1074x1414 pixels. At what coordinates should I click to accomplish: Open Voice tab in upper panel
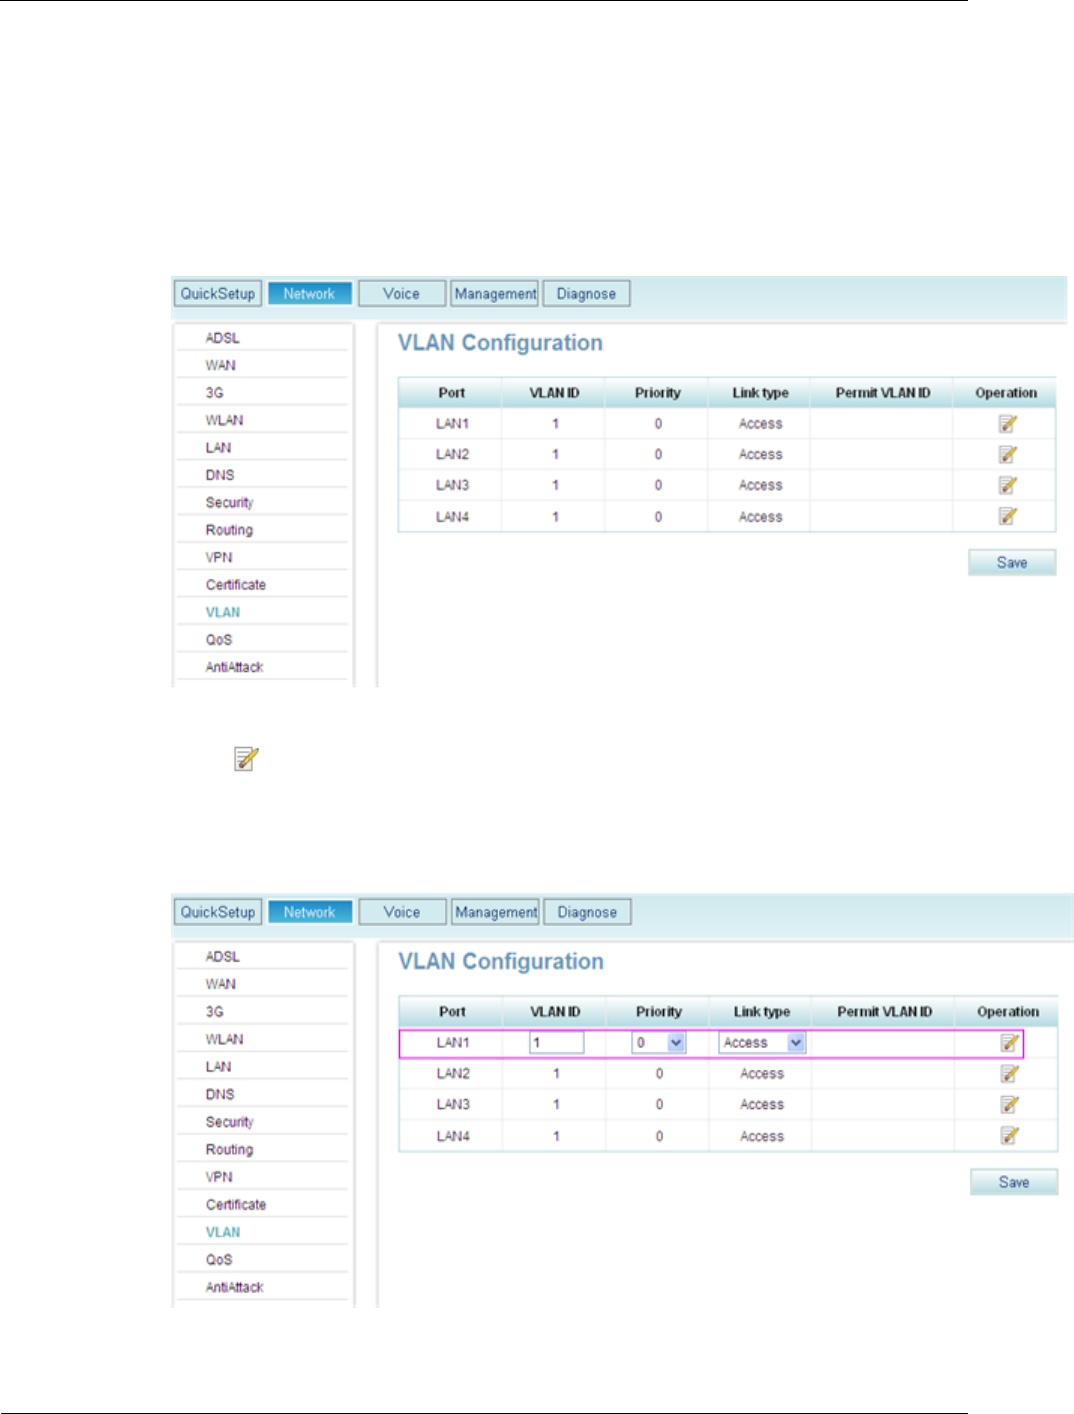pyautogui.click(x=401, y=294)
